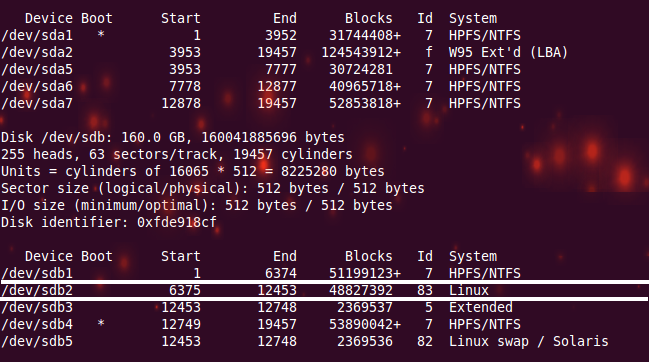Click the disk identifier 0xfde918cf text
This screenshot has height=362, width=649.
[177, 222]
